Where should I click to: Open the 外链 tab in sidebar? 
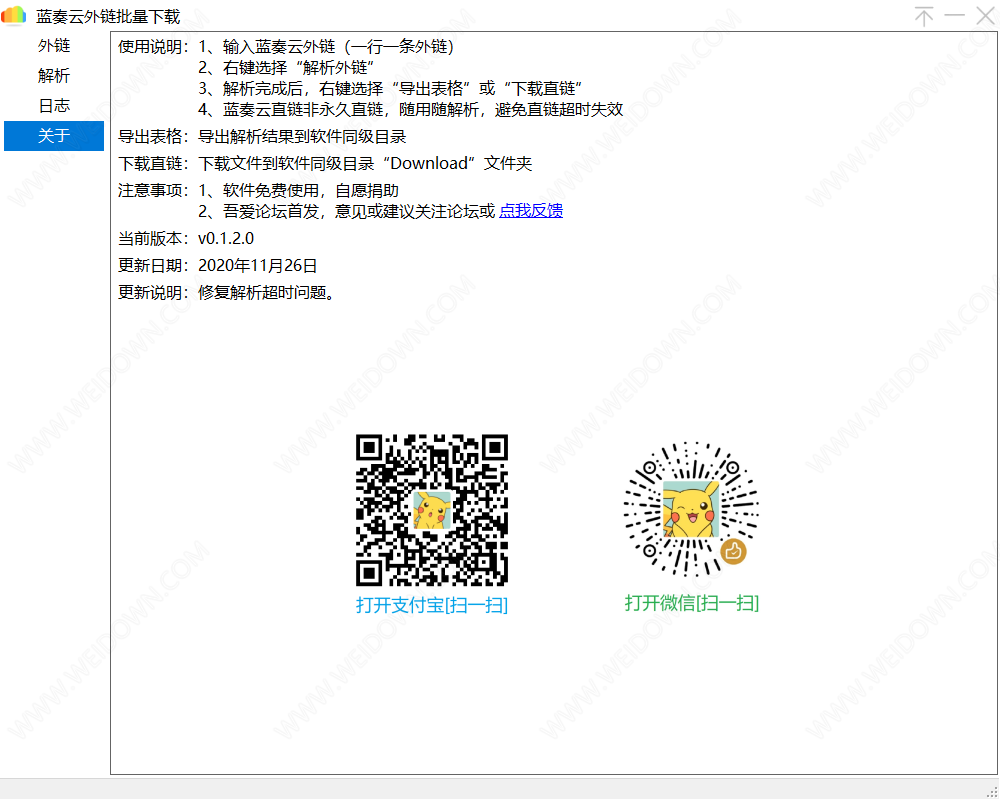pyautogui.click(x=54, y=46)
